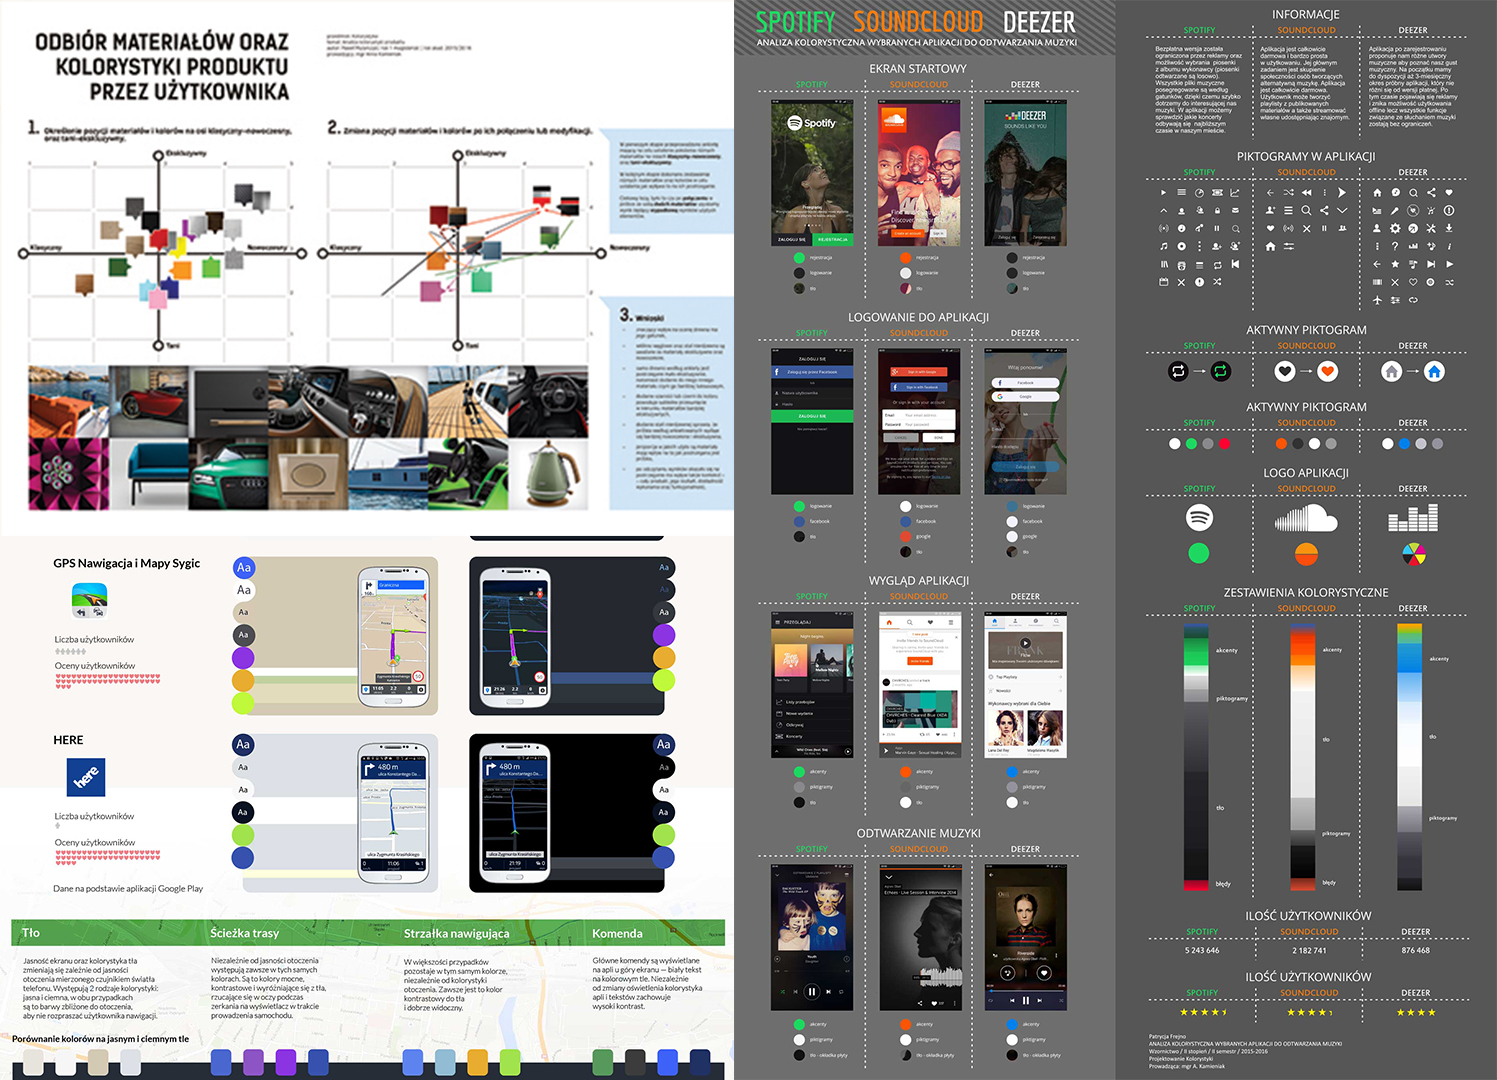Click the orange SoundCloud logo on the start screen mockup
This screenshot has height=1080, width=1497.
(x=893, y=119)
